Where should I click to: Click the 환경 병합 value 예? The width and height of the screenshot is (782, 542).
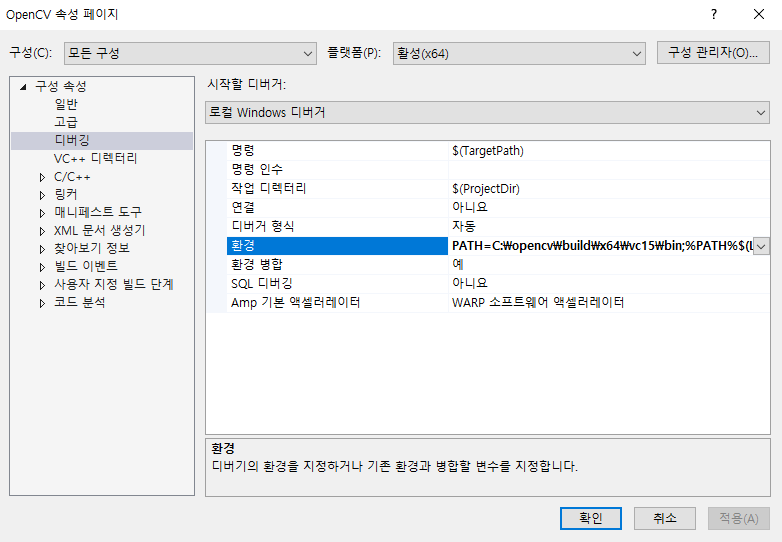coord(608,264)
